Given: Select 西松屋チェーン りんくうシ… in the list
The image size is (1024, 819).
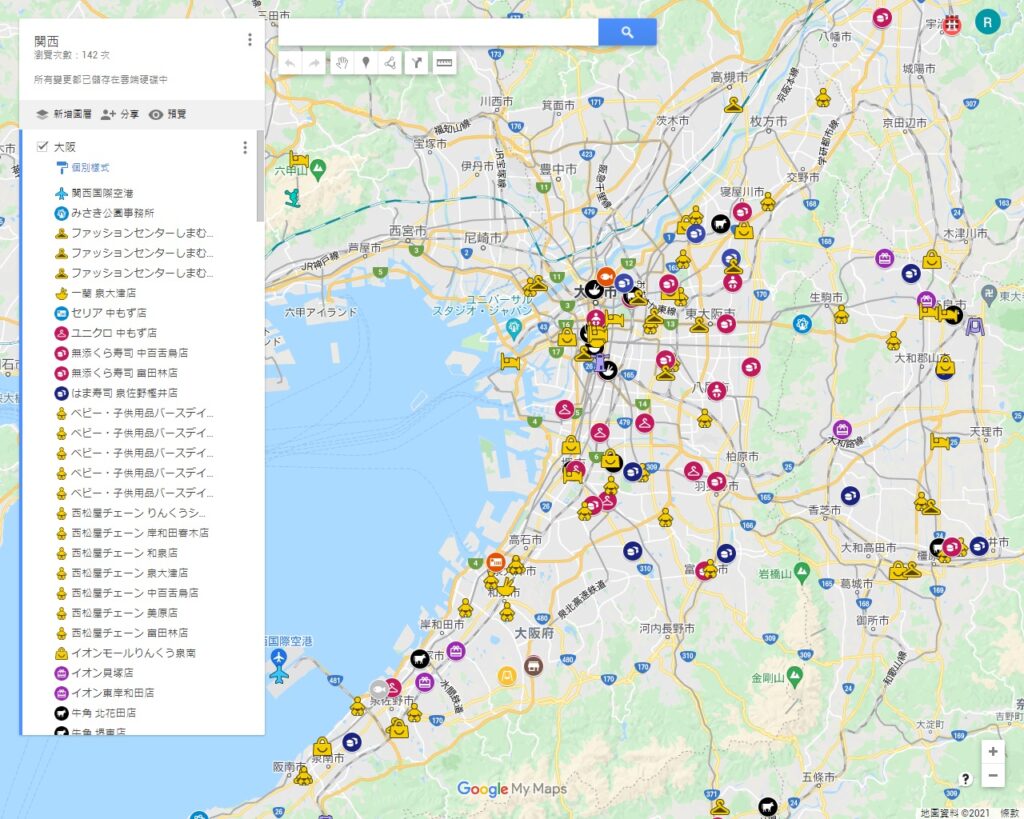Looking at the screenshot, I should [x=138, y=513].
